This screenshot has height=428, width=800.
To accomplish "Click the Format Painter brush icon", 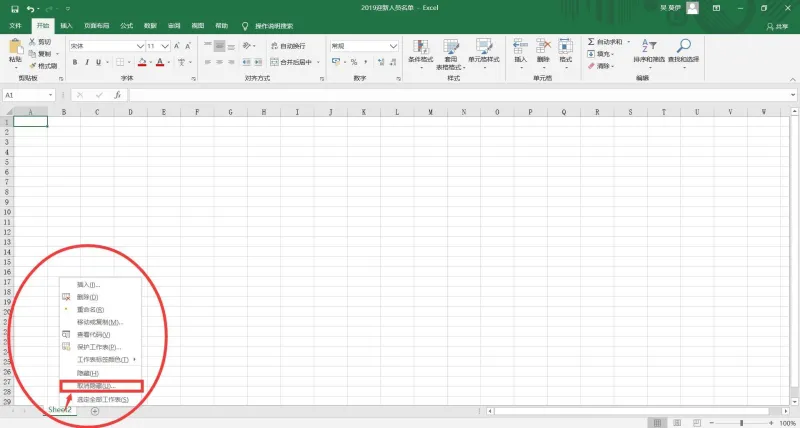I will pyautogui.click(x=33, y=66).
